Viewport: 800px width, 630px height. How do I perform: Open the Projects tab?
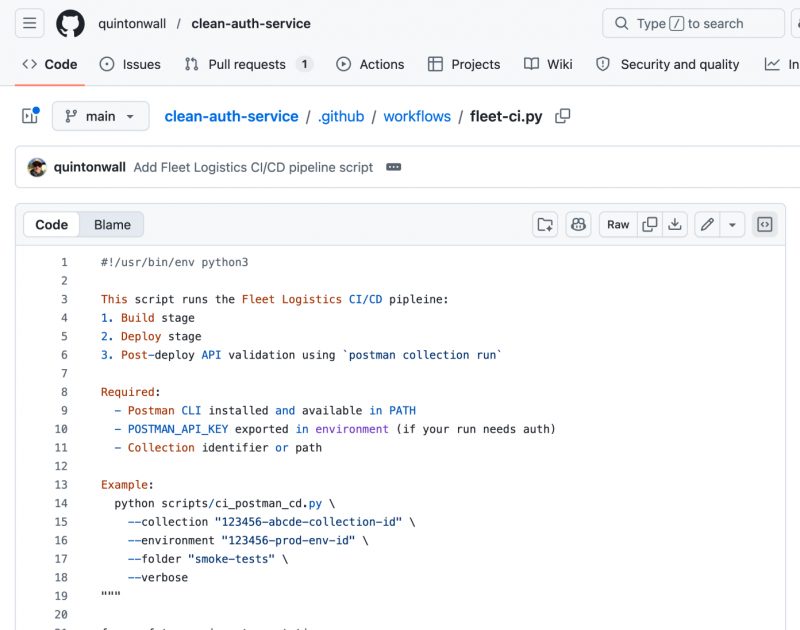click(x=464, y=64)
